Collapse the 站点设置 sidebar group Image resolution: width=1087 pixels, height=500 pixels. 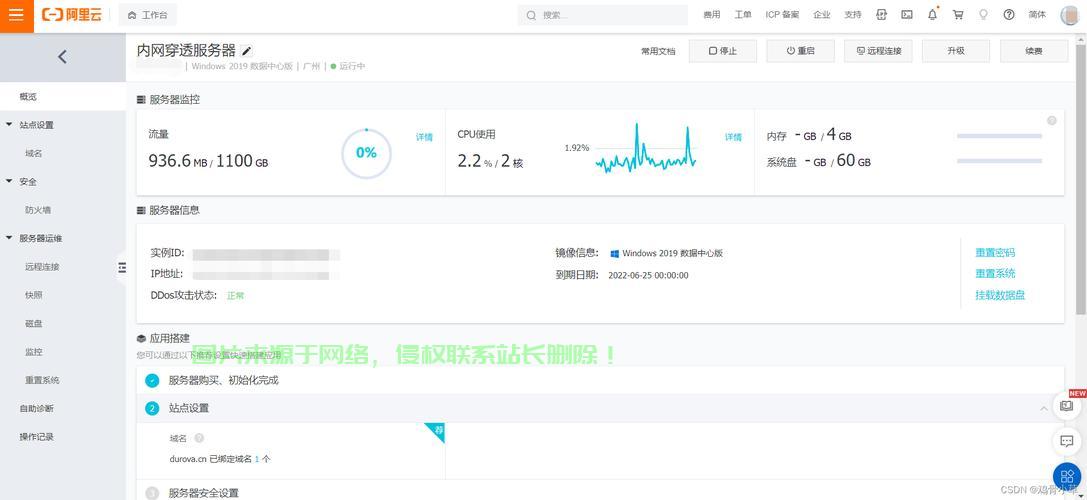(10, 125)
